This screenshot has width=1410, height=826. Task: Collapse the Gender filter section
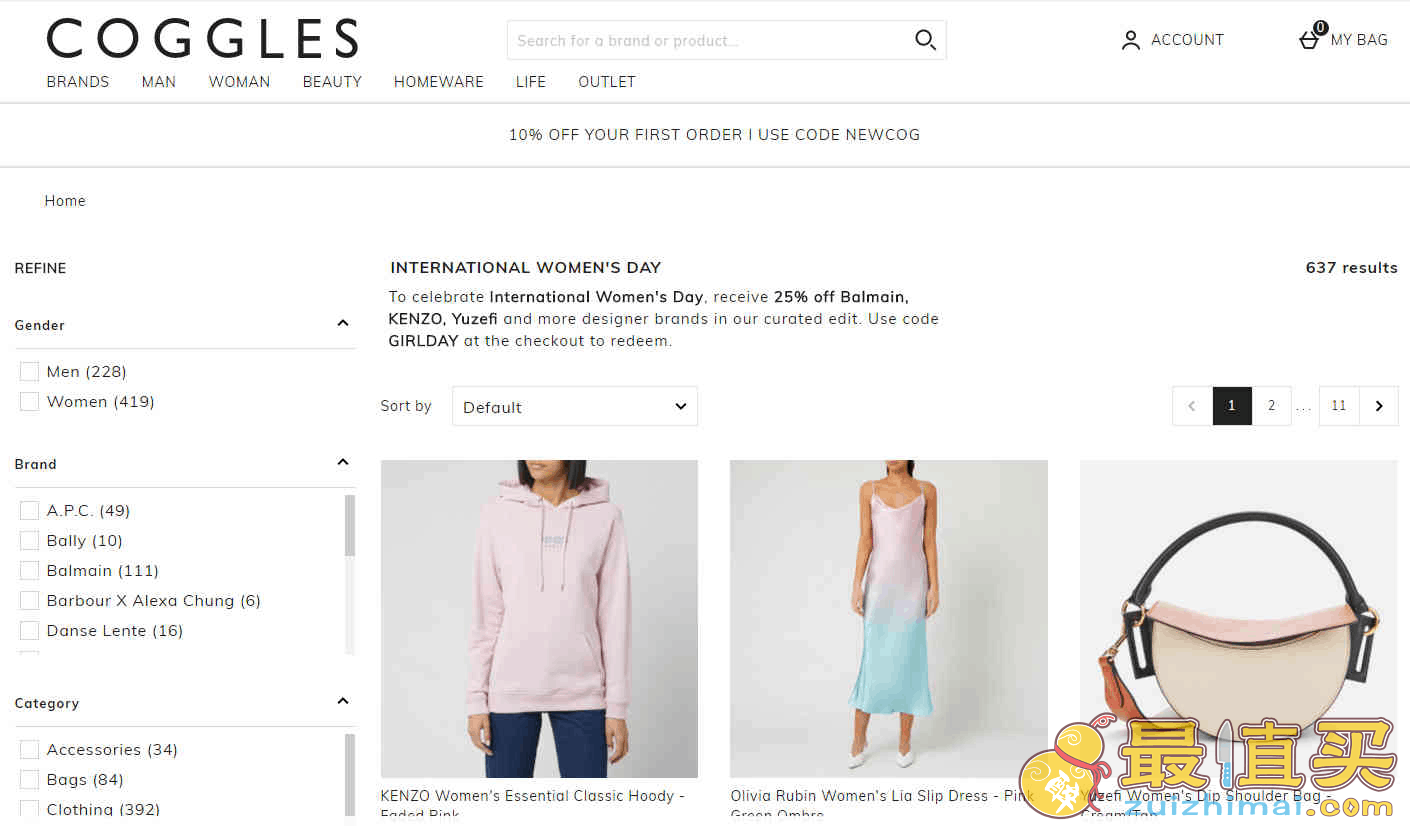point(343,323)
